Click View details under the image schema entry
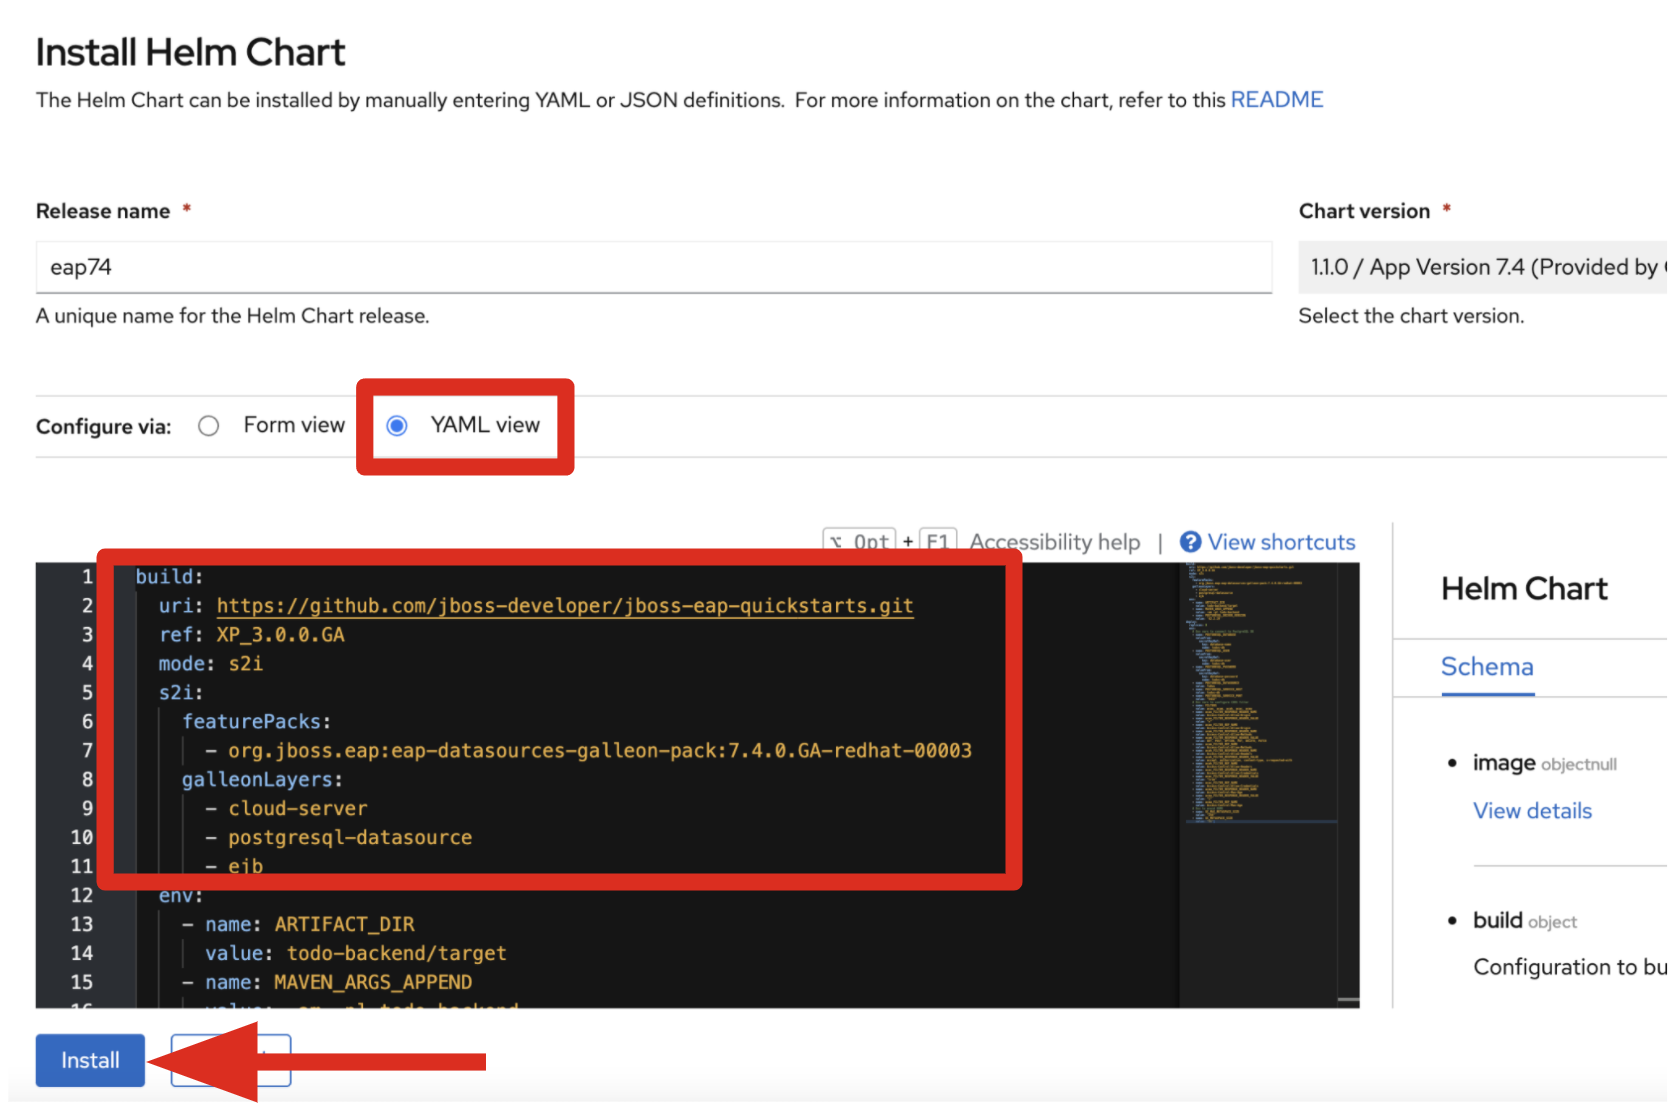 coord(1532,810)
